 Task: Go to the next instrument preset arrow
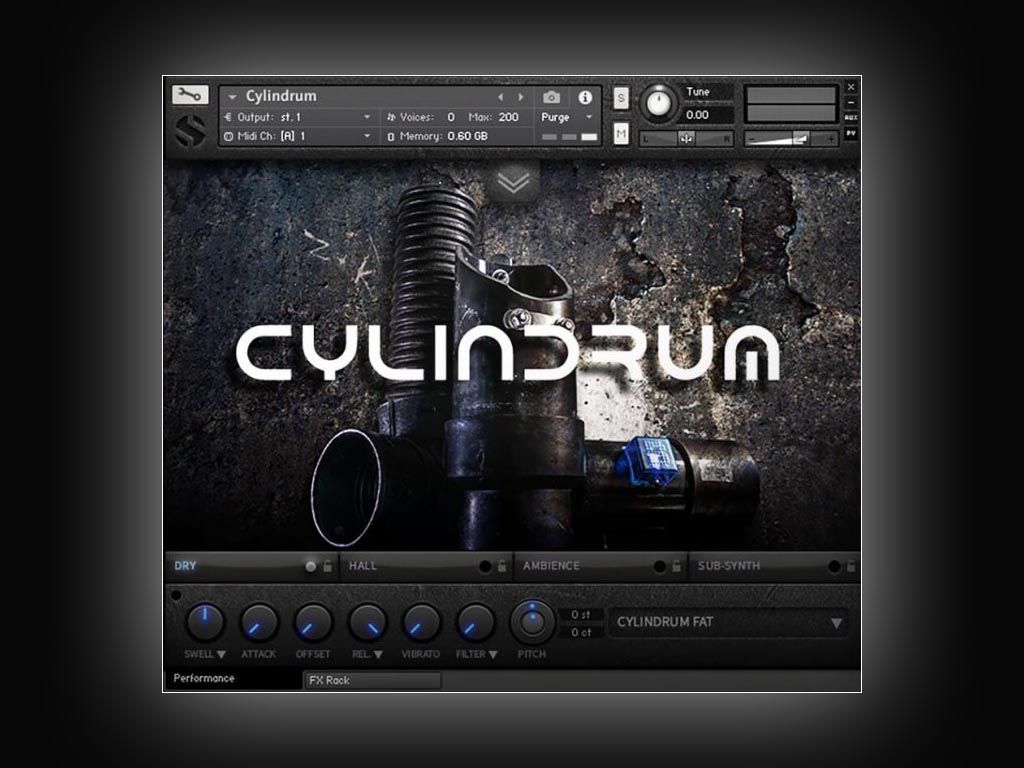click(x=520, y=97)
